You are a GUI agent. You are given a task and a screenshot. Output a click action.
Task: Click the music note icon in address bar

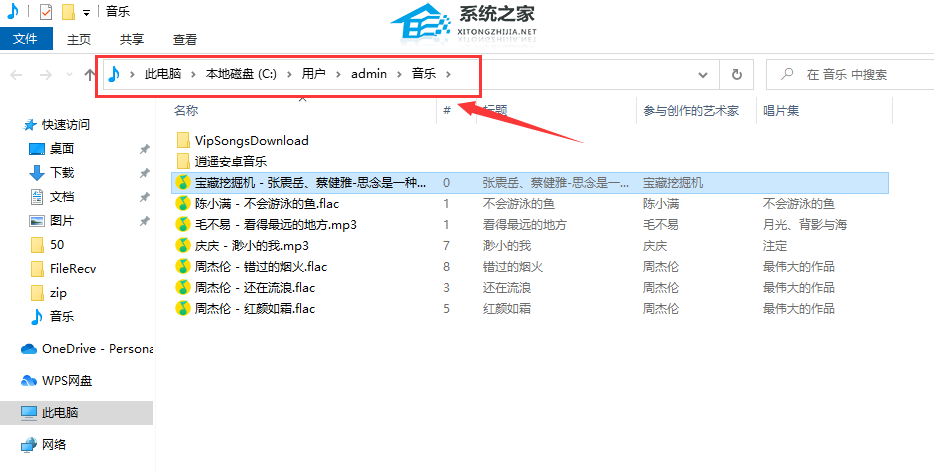click(114, 74)
